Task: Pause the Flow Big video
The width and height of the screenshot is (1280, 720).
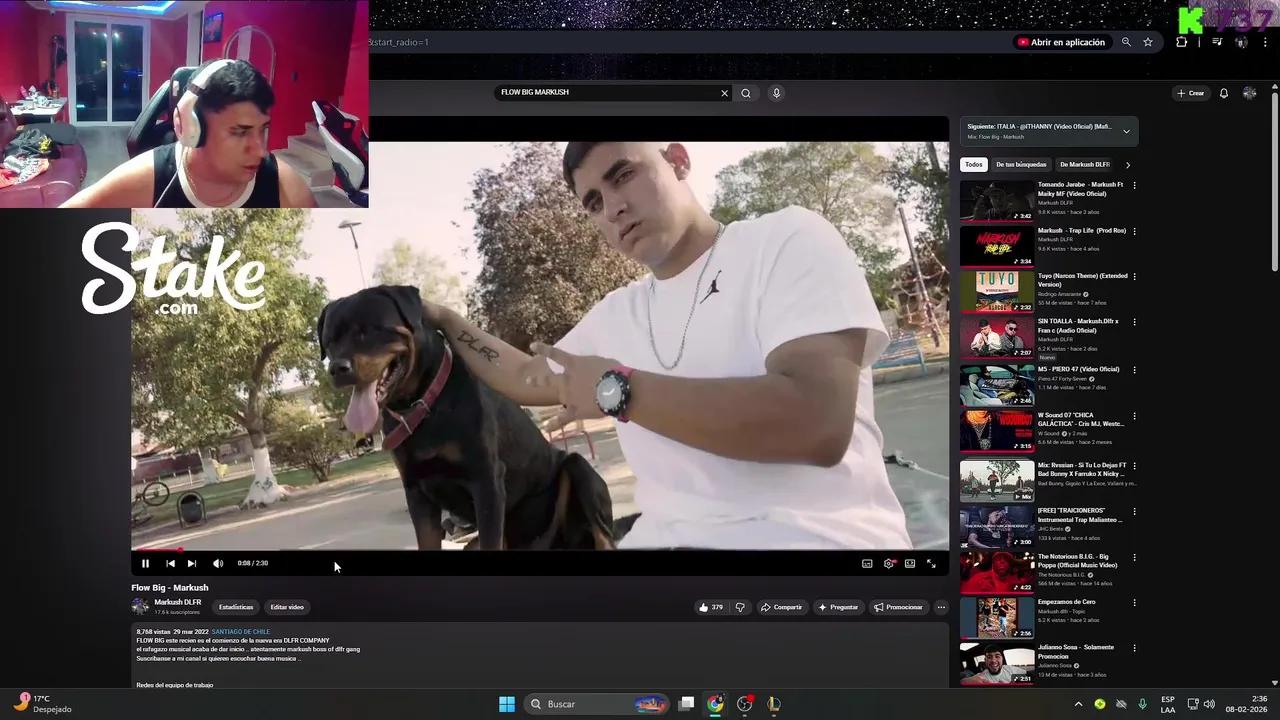Action: click(x=145, y=563)
